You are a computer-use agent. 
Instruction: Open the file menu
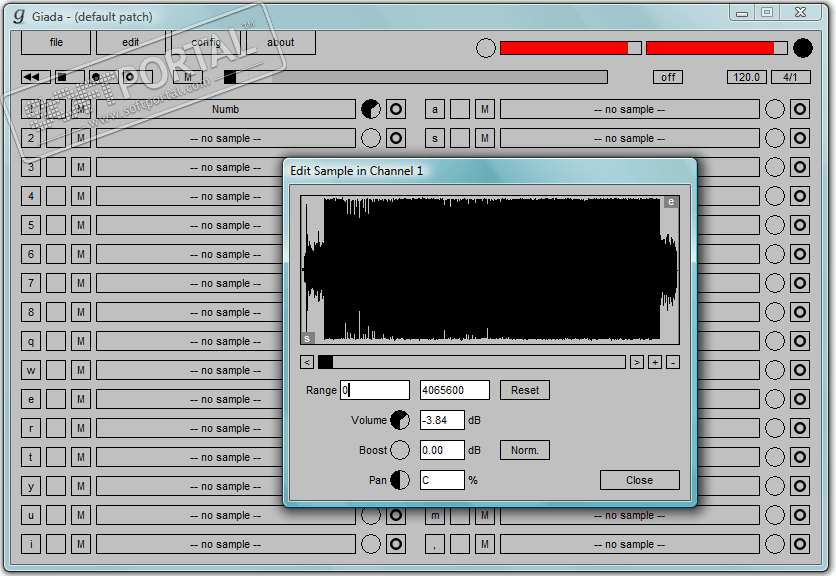point(56,42)
